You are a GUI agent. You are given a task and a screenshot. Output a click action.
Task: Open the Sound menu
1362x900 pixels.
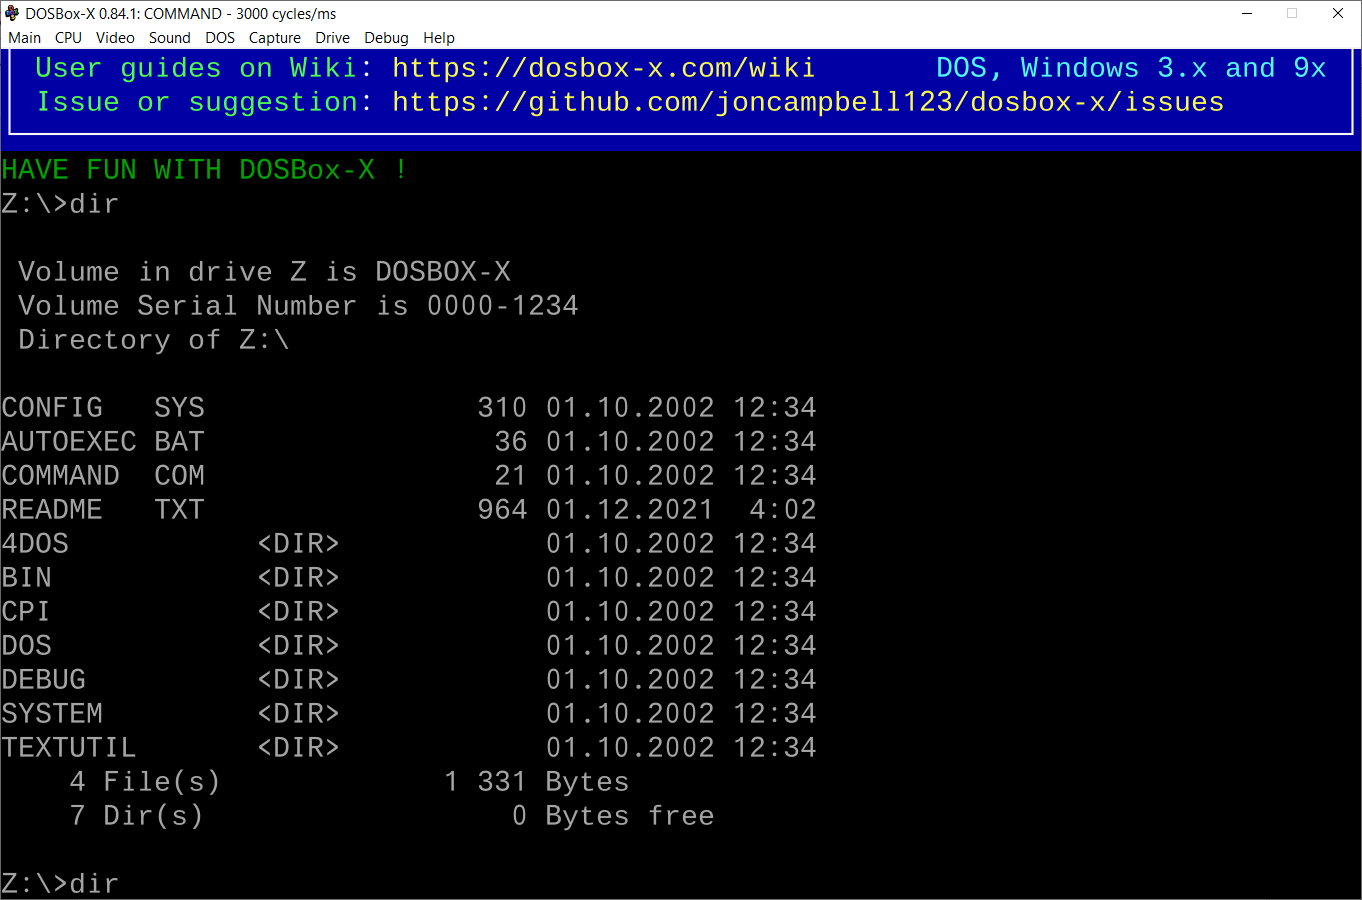[169, 37]
